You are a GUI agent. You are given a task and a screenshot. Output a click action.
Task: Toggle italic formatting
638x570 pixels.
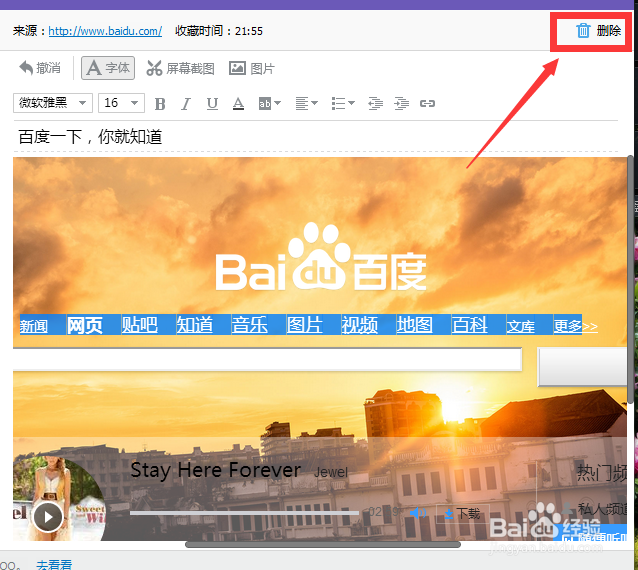coord(186,104)
